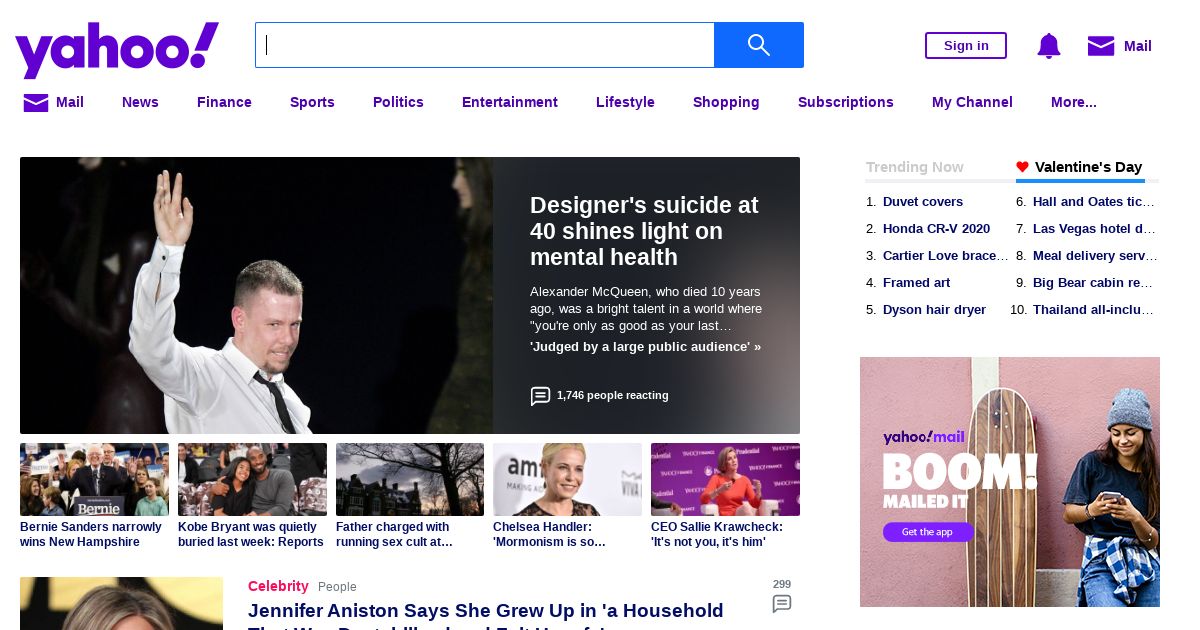Click the Get the app ad button
1200x630 pixels.
[928, 532]
